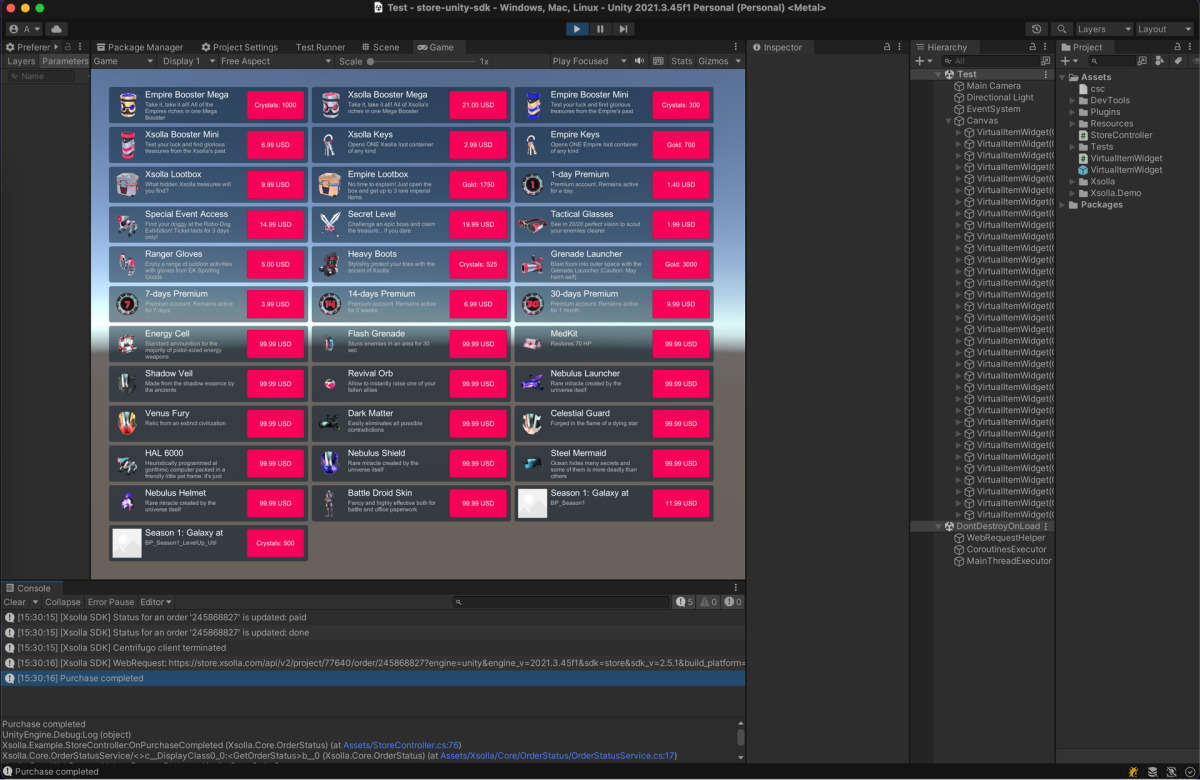Clear the Console log
The width and height of the screenshot is (1200, 780).
click(x=14, y=602)
